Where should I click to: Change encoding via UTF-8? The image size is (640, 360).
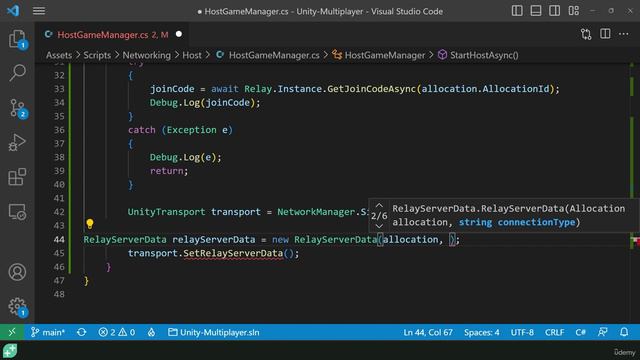click(522, 332)
